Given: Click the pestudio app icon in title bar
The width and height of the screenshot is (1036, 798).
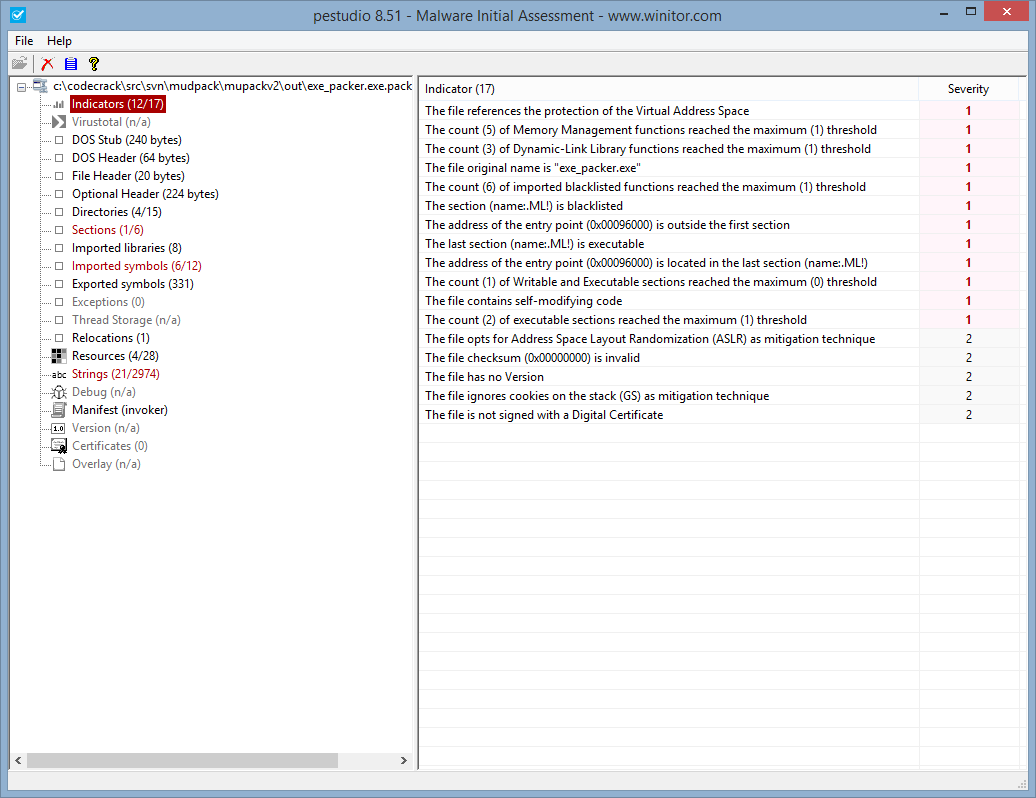Looking at the screenshot, I should (18, 15).
